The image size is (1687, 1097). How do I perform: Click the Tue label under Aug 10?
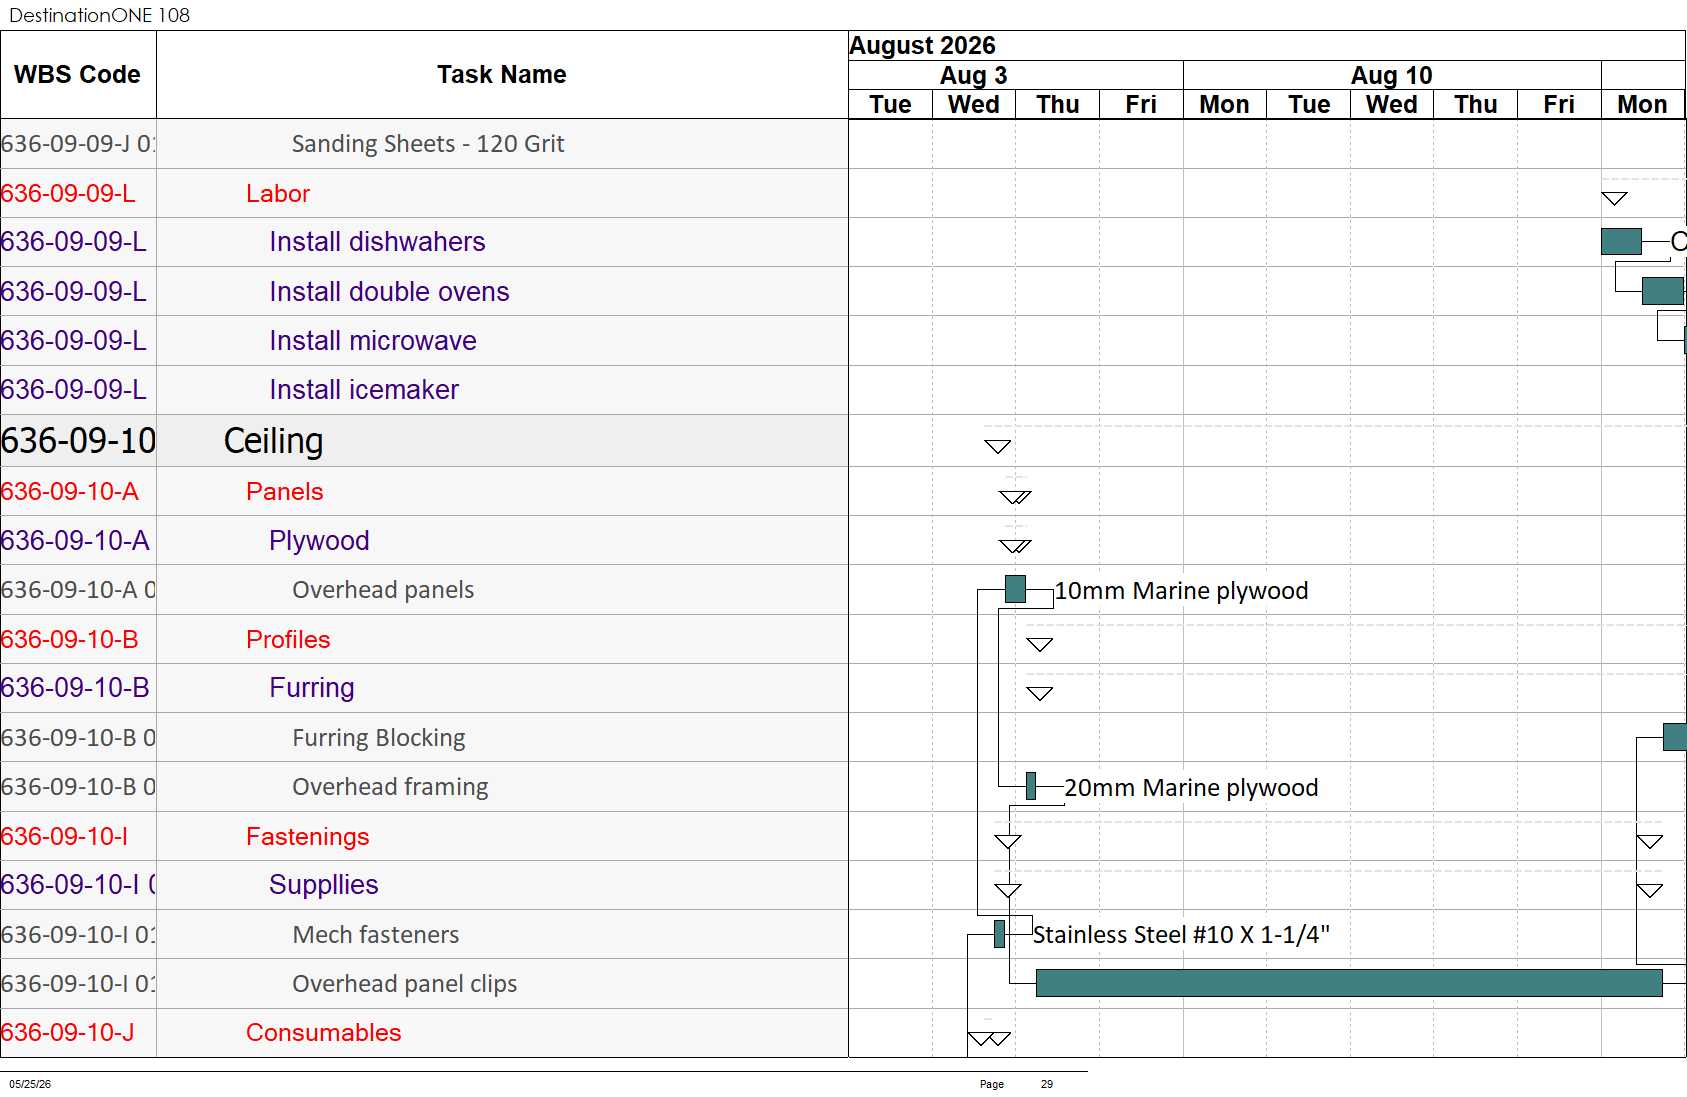click(1308, 105)
